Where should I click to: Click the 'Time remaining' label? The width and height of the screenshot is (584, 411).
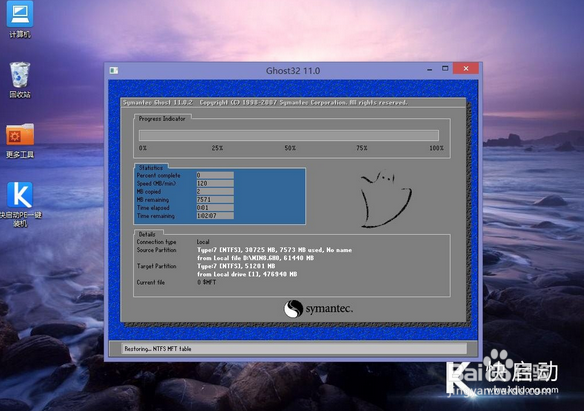click(155, 216)
